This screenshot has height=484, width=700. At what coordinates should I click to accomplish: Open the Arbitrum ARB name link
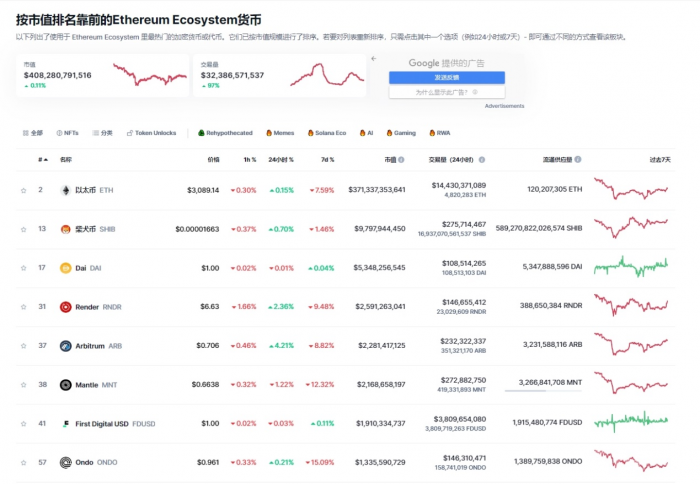point(98,346)
